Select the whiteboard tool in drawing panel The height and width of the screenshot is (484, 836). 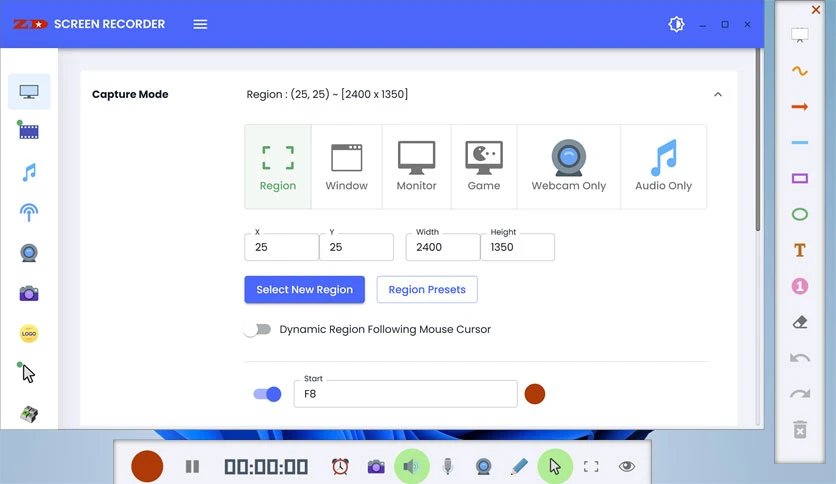click(x=799, y=36)
